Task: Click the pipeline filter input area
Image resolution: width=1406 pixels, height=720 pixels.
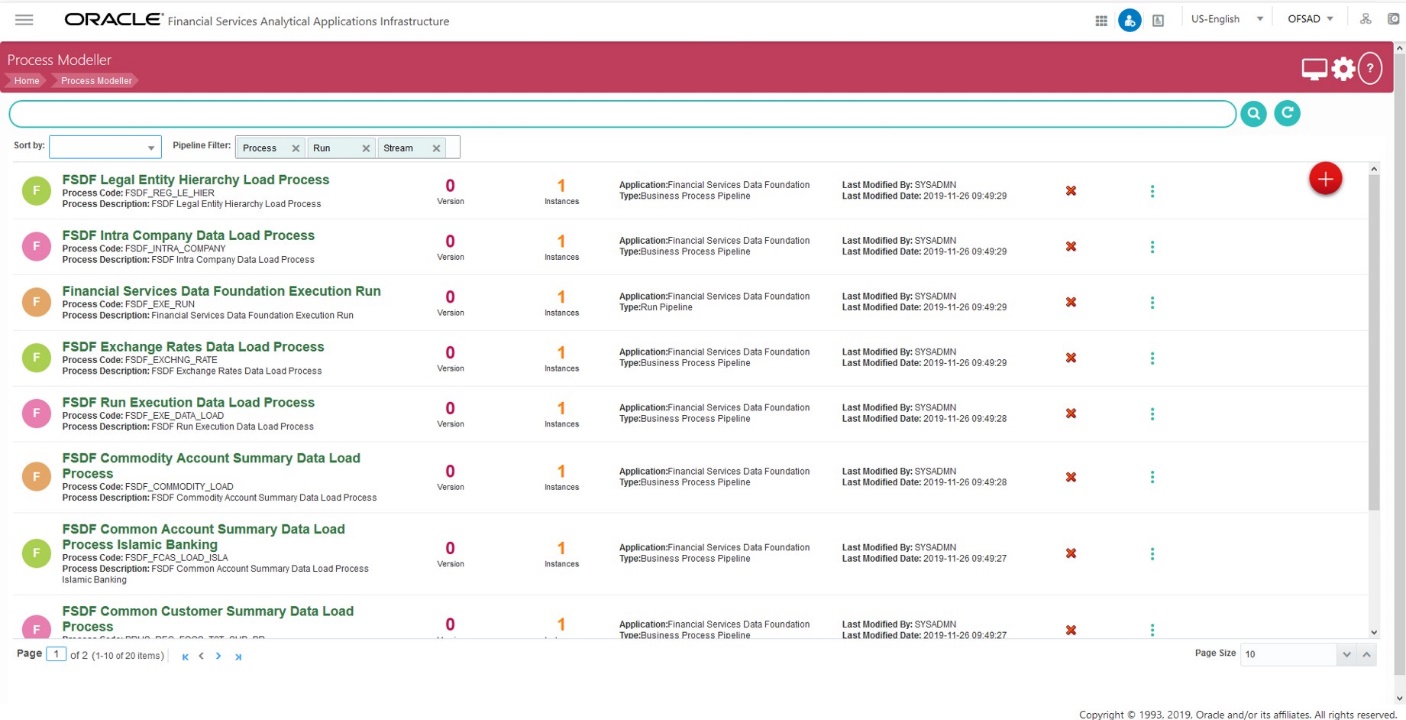Action: pos(348,147)
